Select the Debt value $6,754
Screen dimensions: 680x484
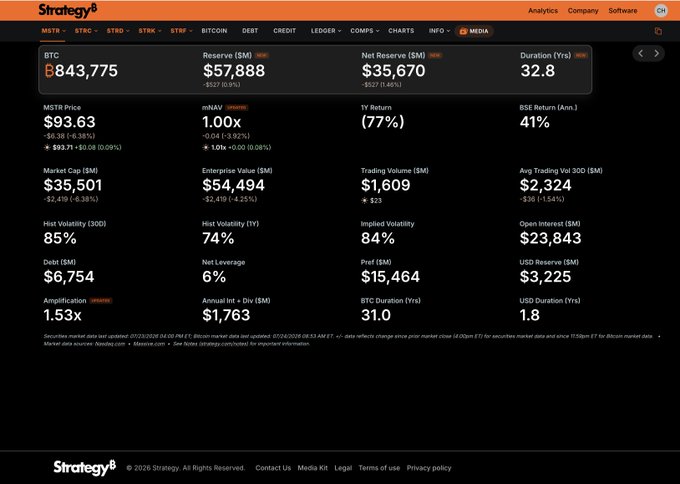tap(69, 277)
